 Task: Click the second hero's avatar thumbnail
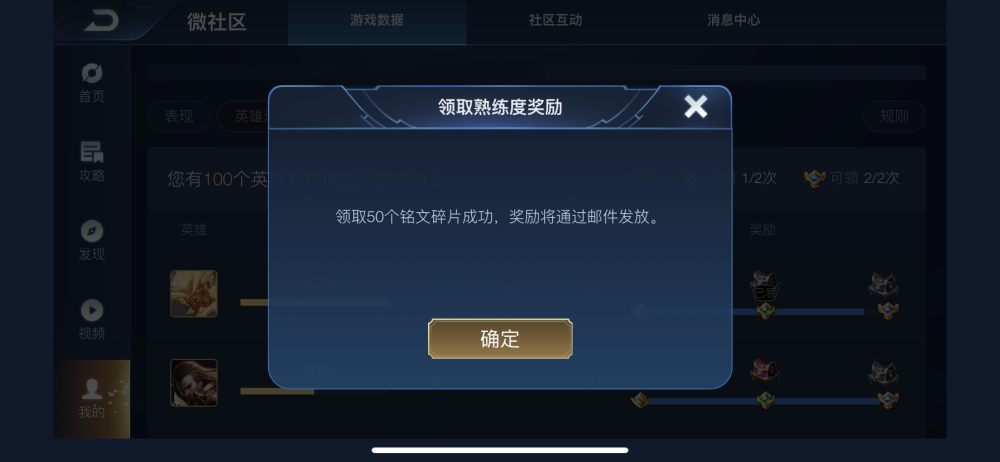tap(194, 383)
